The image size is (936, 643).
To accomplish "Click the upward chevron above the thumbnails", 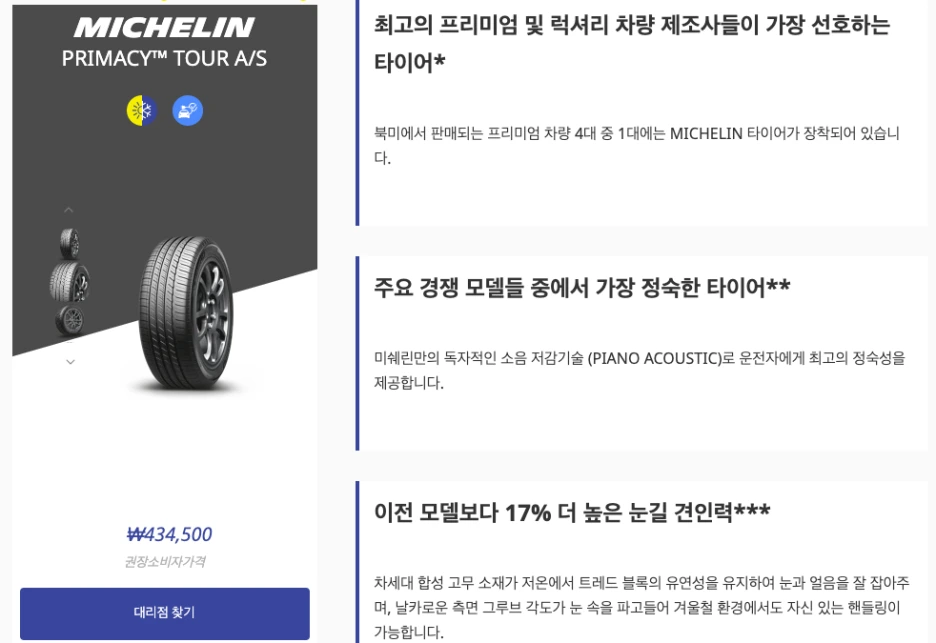I will pyautogui.click(x=70, y=208).
